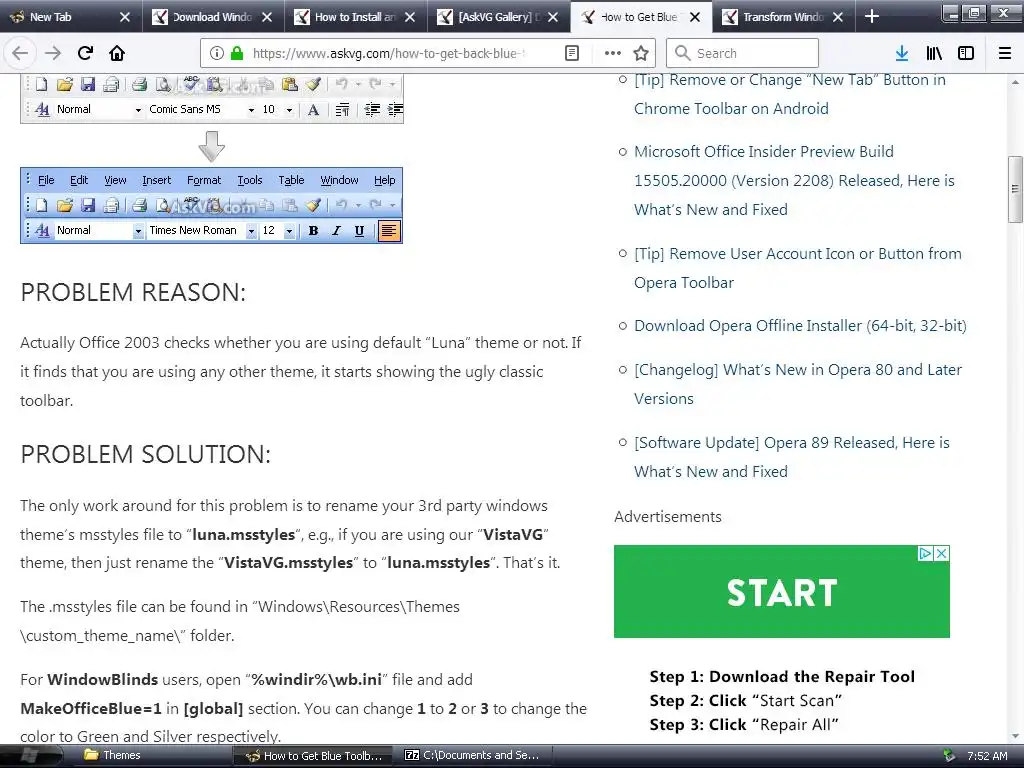Open page actions three-dot menu
The width and height of the screenshot is (1024, 768).
[x=613, y=54]
